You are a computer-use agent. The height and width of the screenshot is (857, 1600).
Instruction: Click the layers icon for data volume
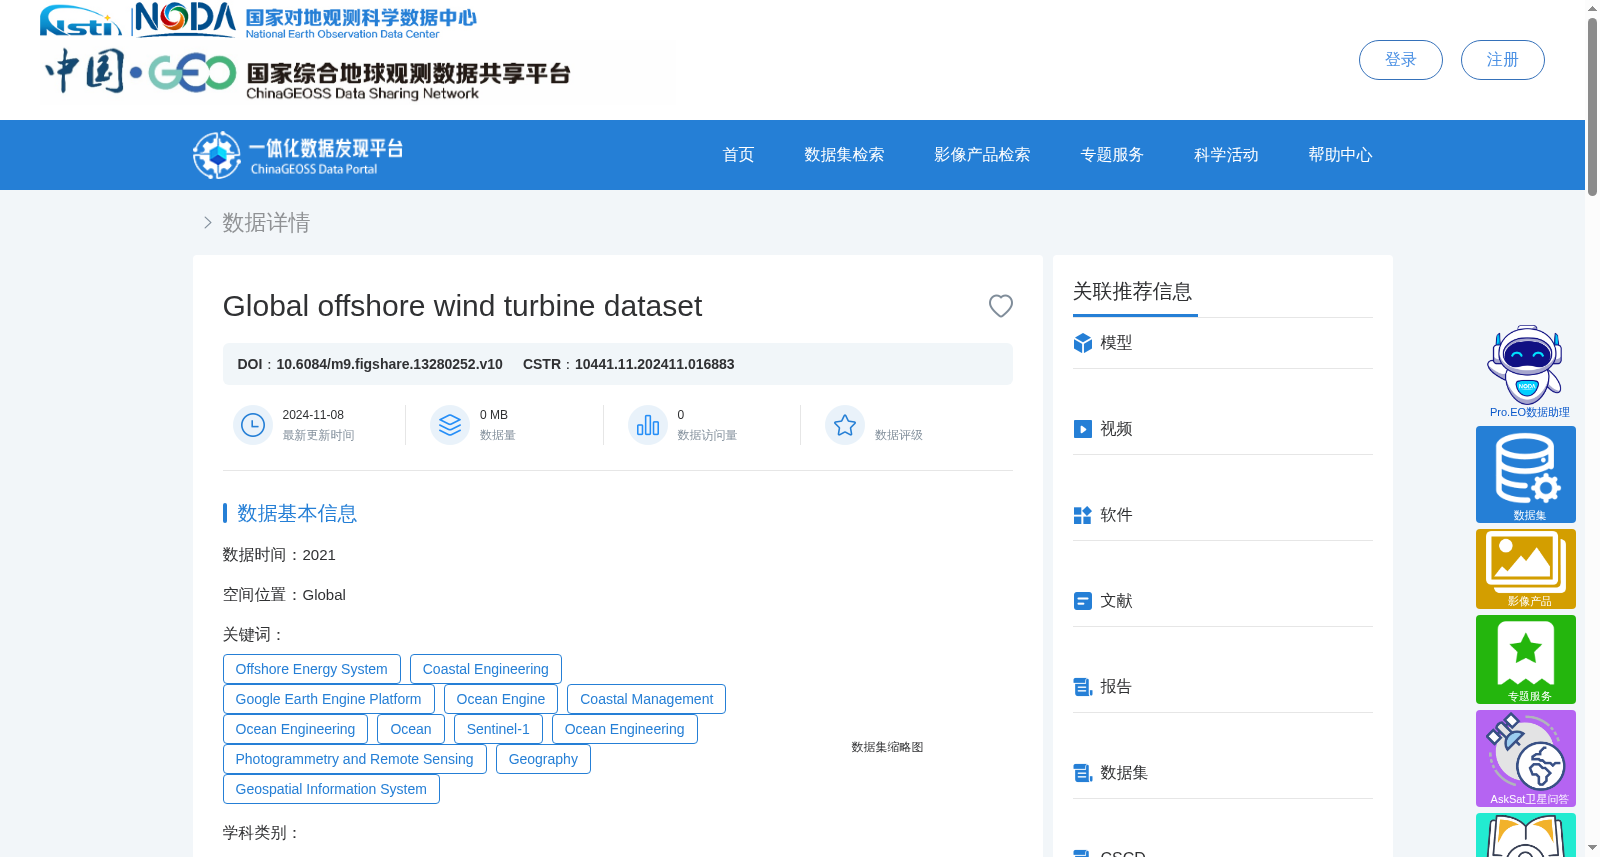pos(450,425)
